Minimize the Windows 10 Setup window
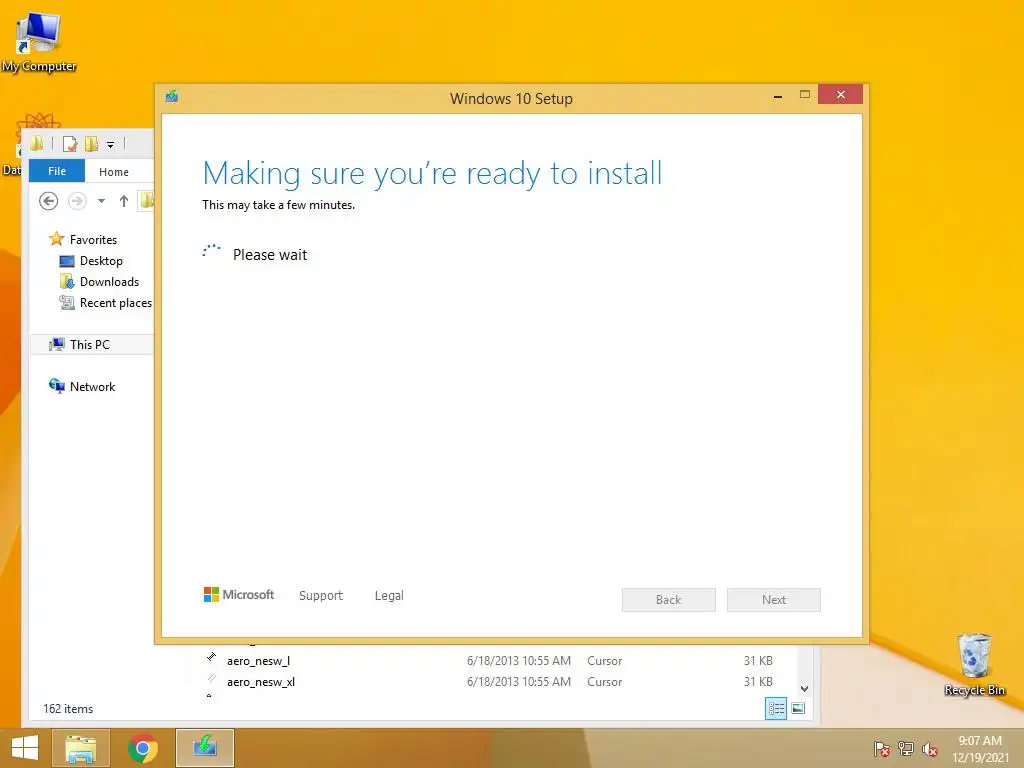This screenshot has height=768, width=1024. click(778, 95)
